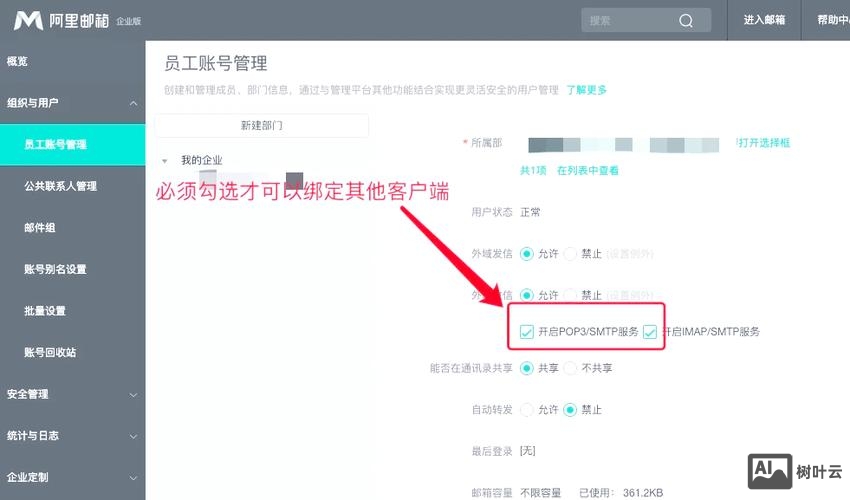The height and width of the screenshot is (500, 850).
Task: Click the search magnifier icon
Action: coord(686,21)
